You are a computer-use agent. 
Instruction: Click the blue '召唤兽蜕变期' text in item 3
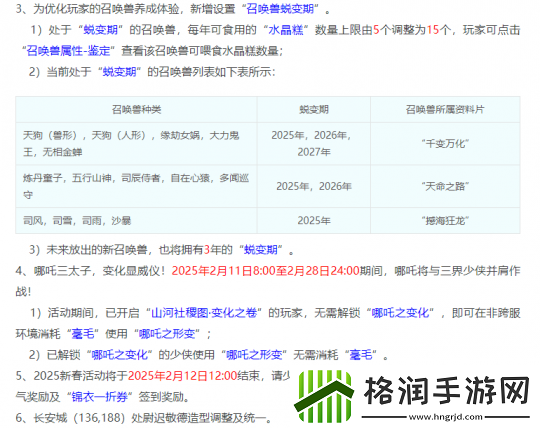pyautogui.click(x=280, y=9)
